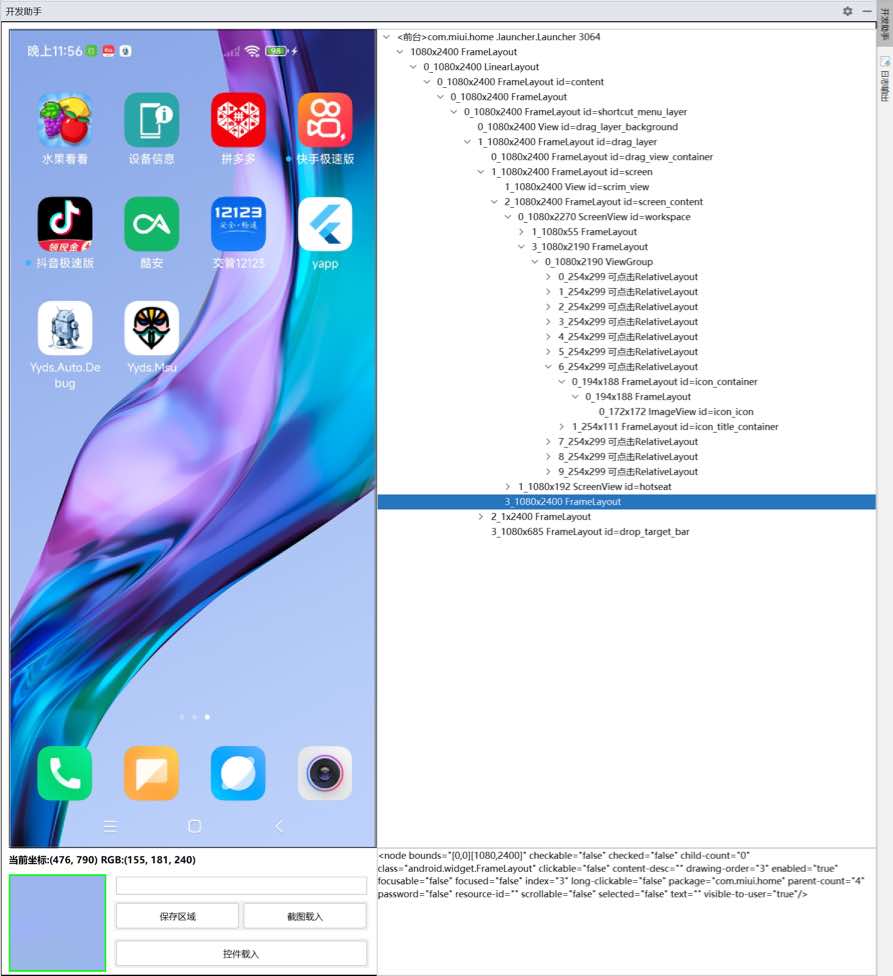Select the id=drag_layer_background tree row

[x=577, y=127]
